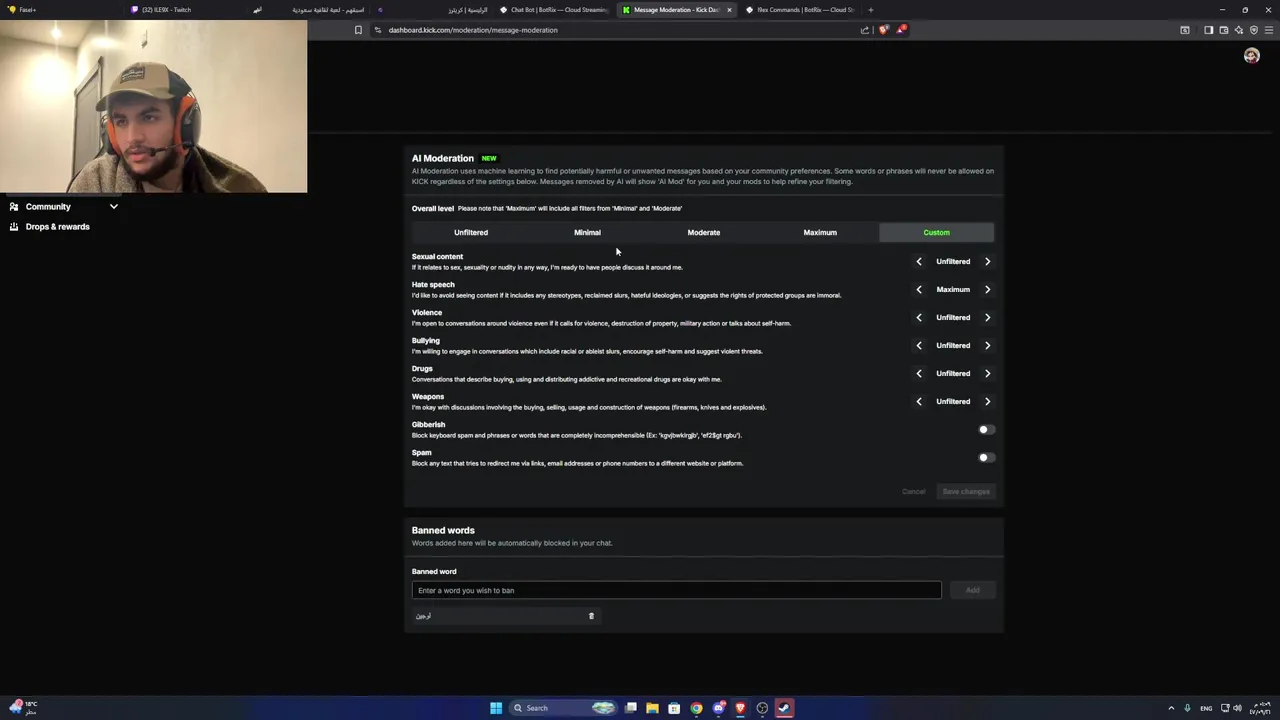The width and height of the screenshot is (1280, 720).
Task: Click the Brave shield icon
Action: click(x=883, y=30)
